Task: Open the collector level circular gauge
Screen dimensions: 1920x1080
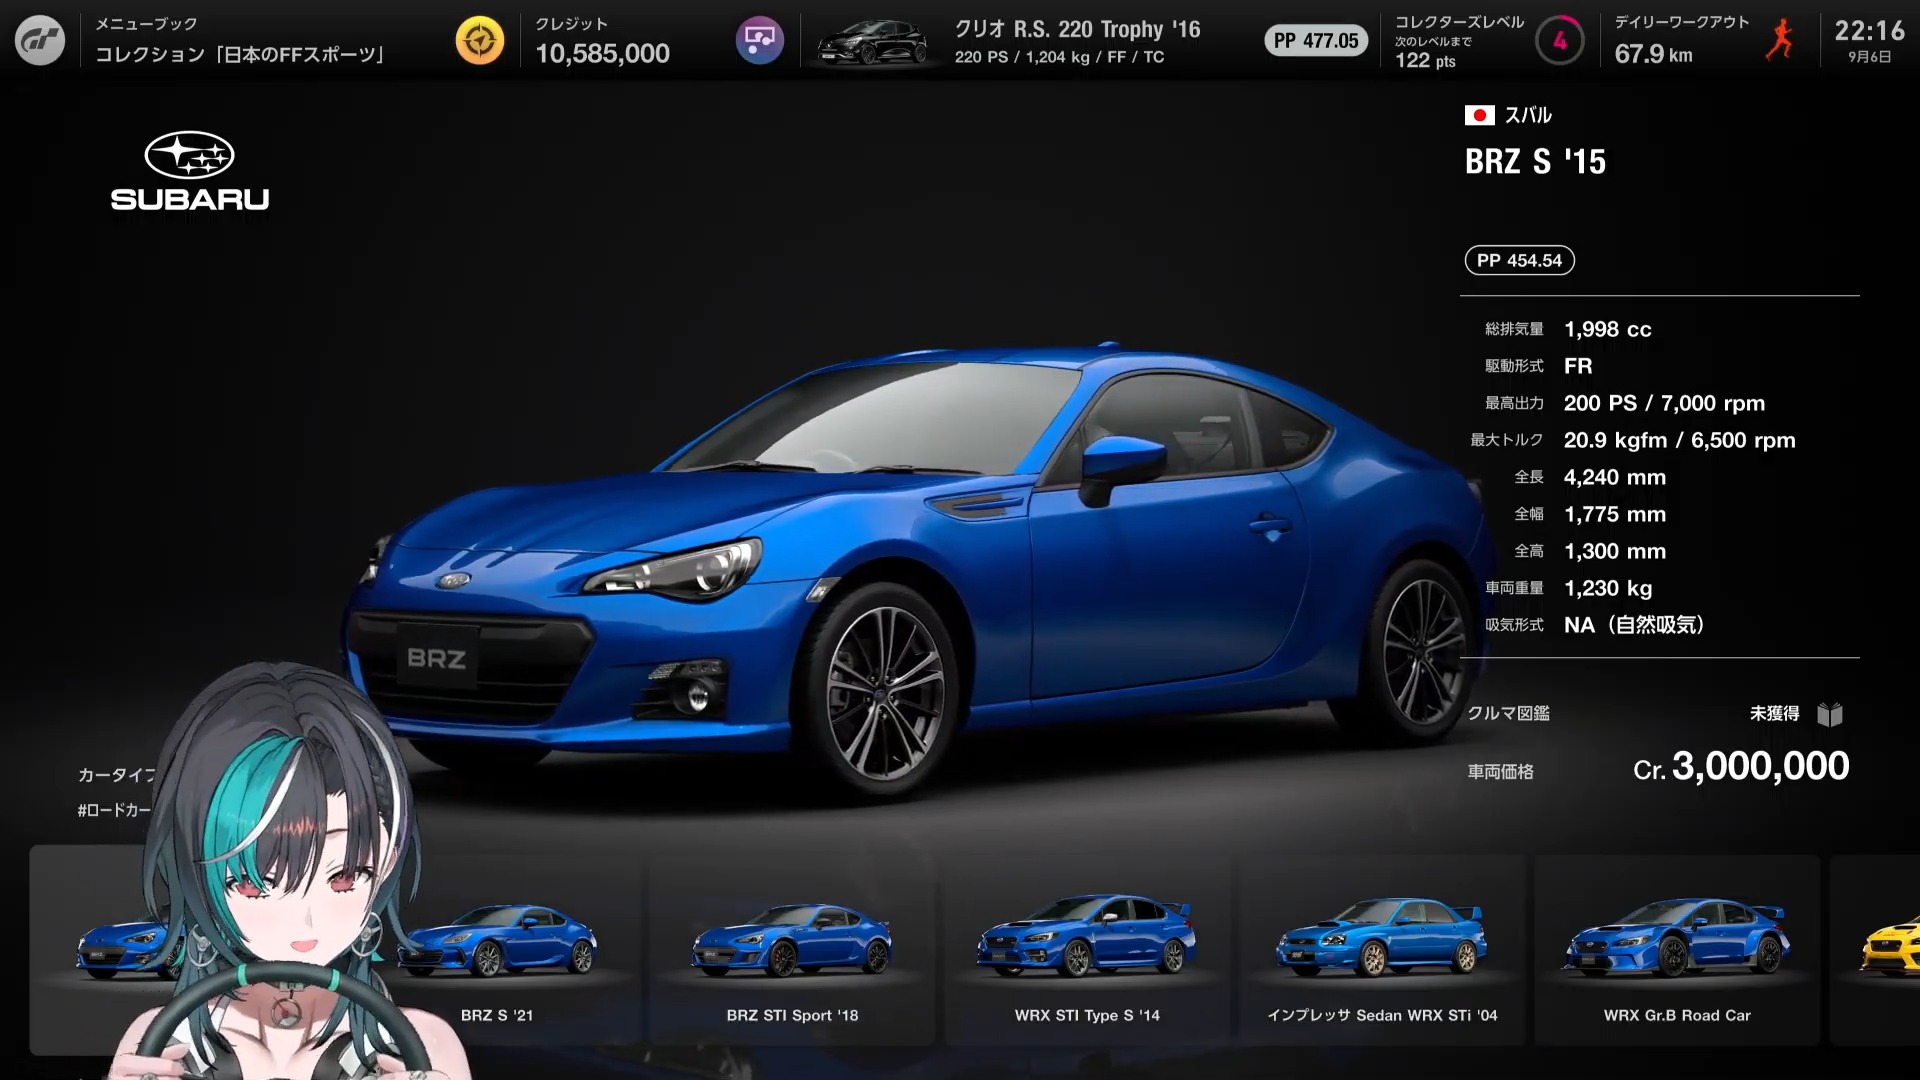Action: (1560, 41)
